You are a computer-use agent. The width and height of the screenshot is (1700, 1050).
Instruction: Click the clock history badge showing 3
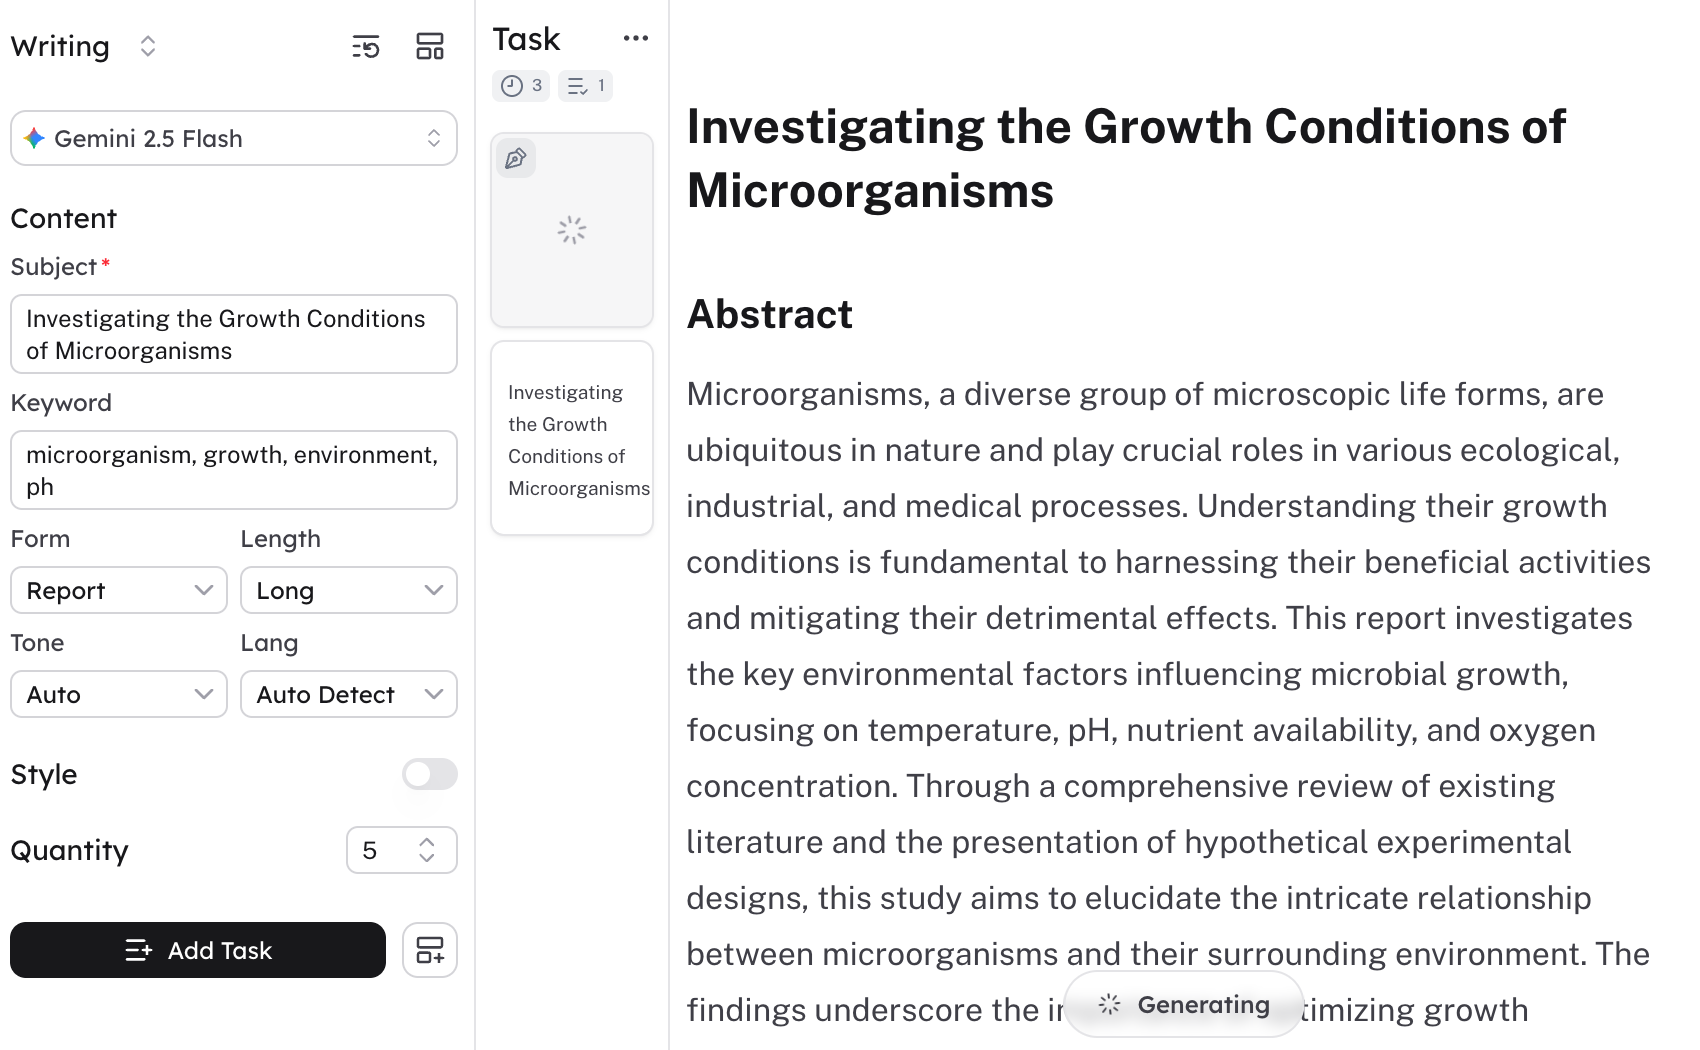click(521, 86)
